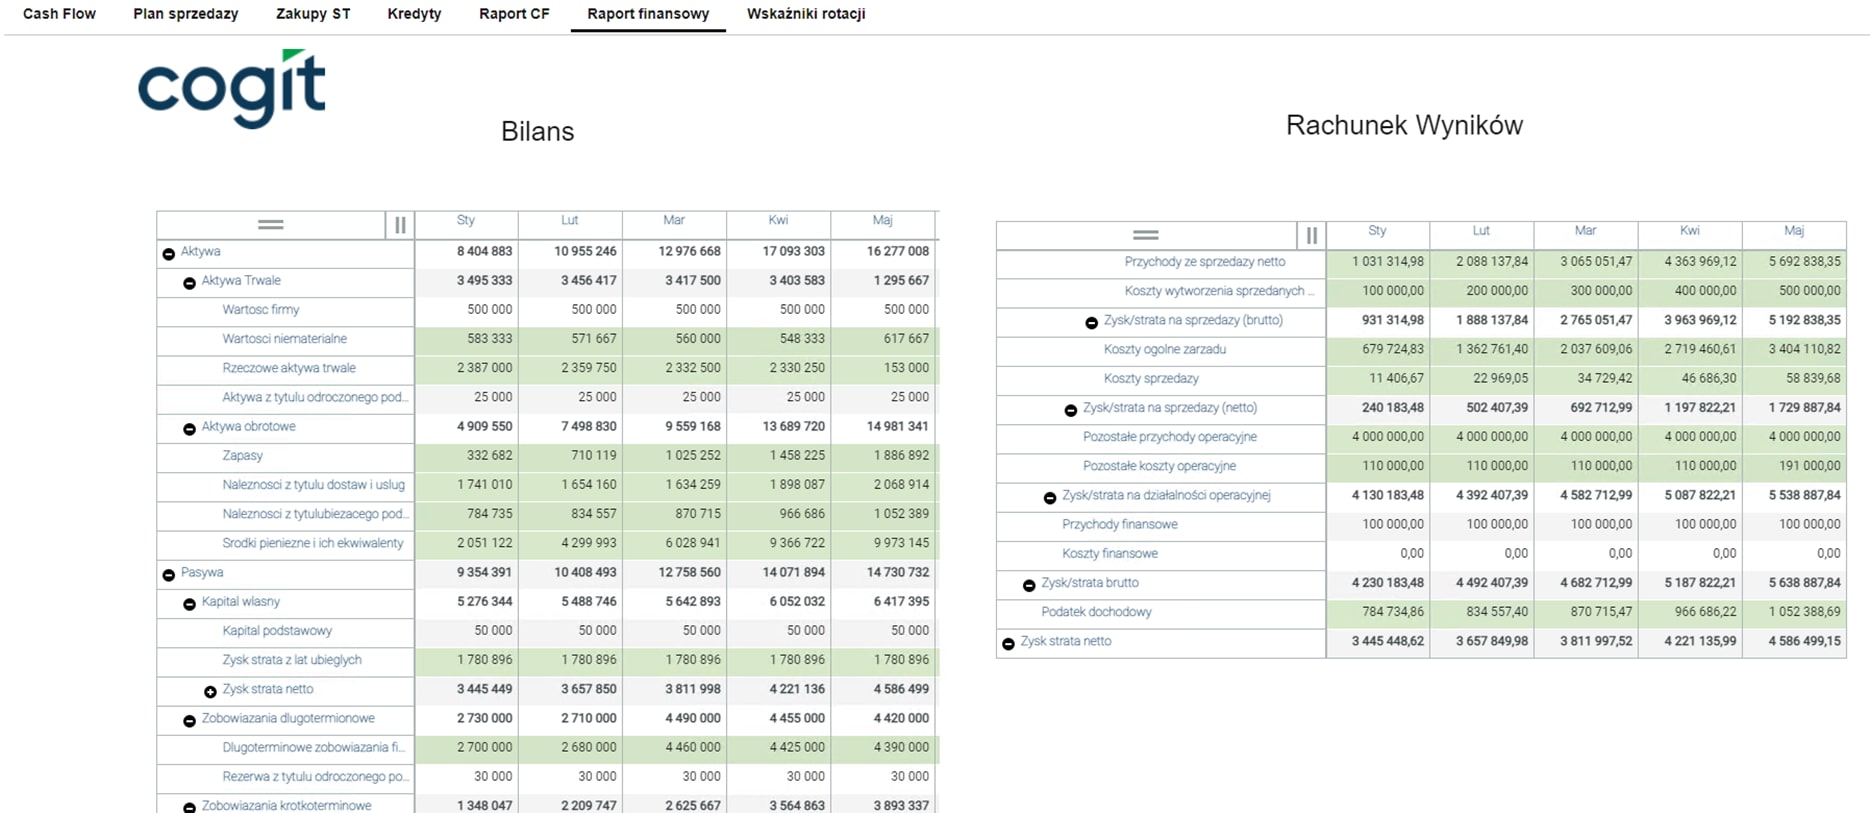
Task: Collapse the Aktywa Trwale group
Action: point(189,283)
